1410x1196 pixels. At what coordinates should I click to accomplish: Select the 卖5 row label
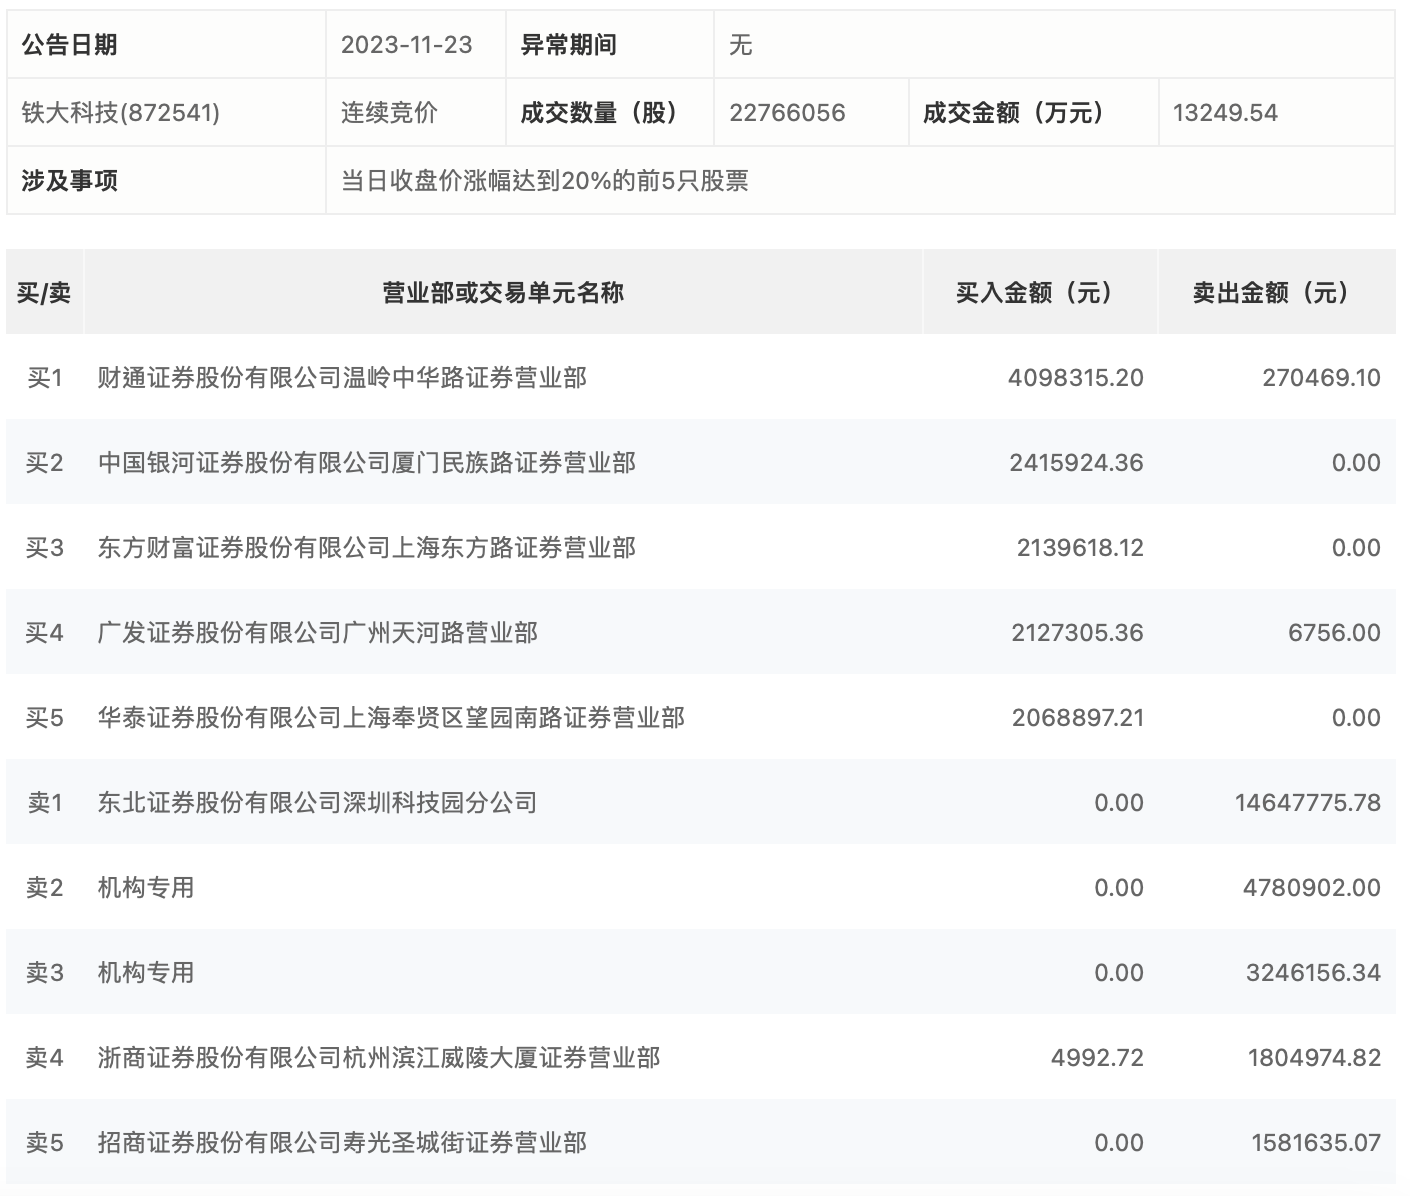tap(44, 1143)
